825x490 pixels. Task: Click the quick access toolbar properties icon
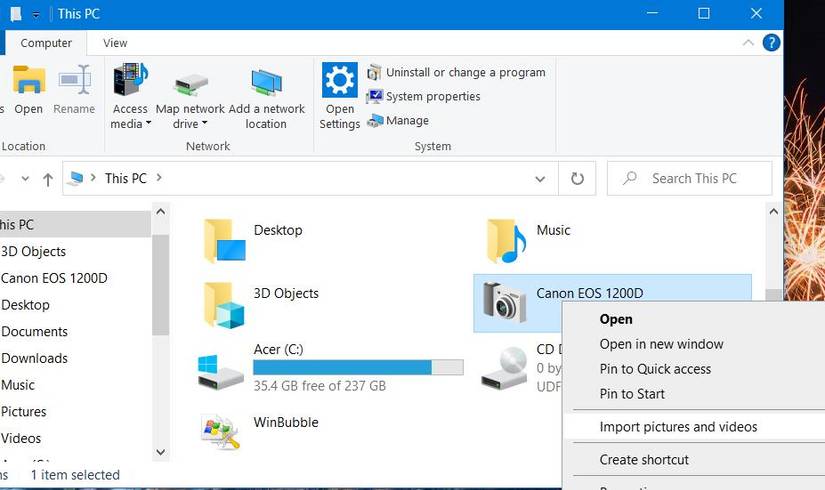[x=16, y=14]
